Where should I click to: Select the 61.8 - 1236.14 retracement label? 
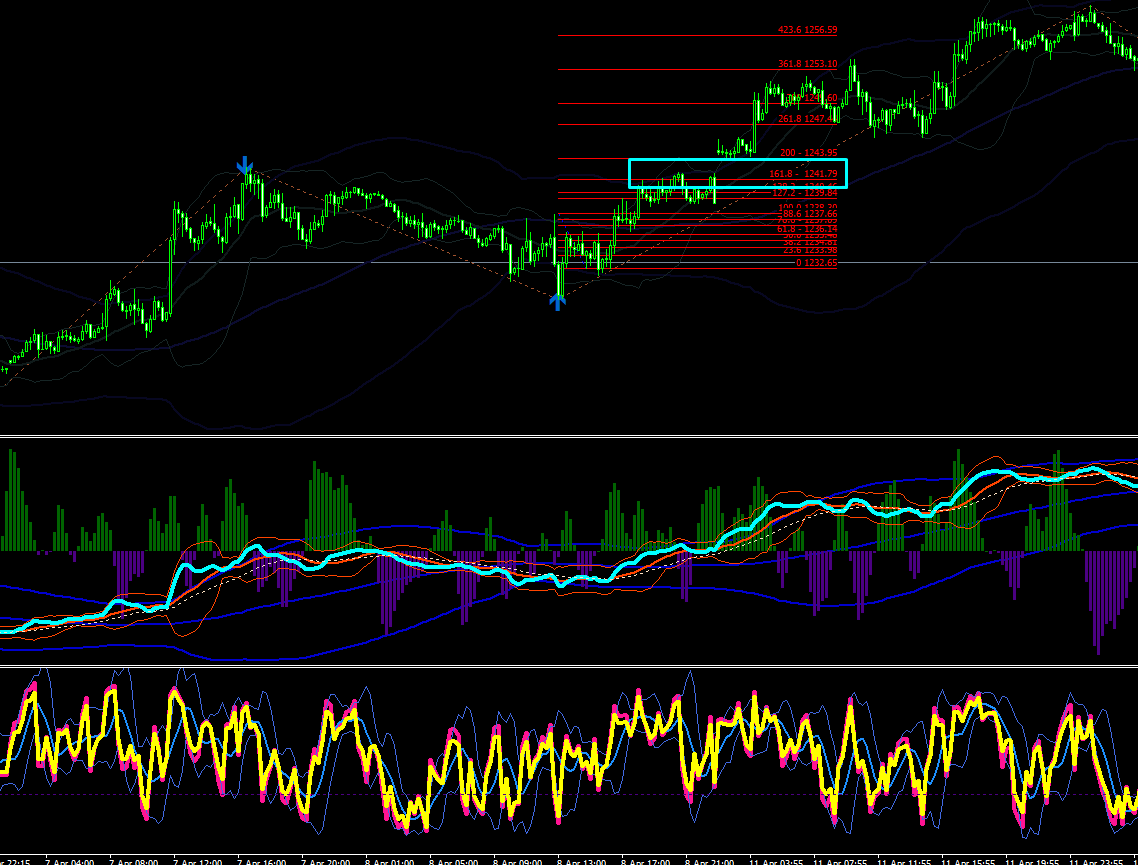807,229
